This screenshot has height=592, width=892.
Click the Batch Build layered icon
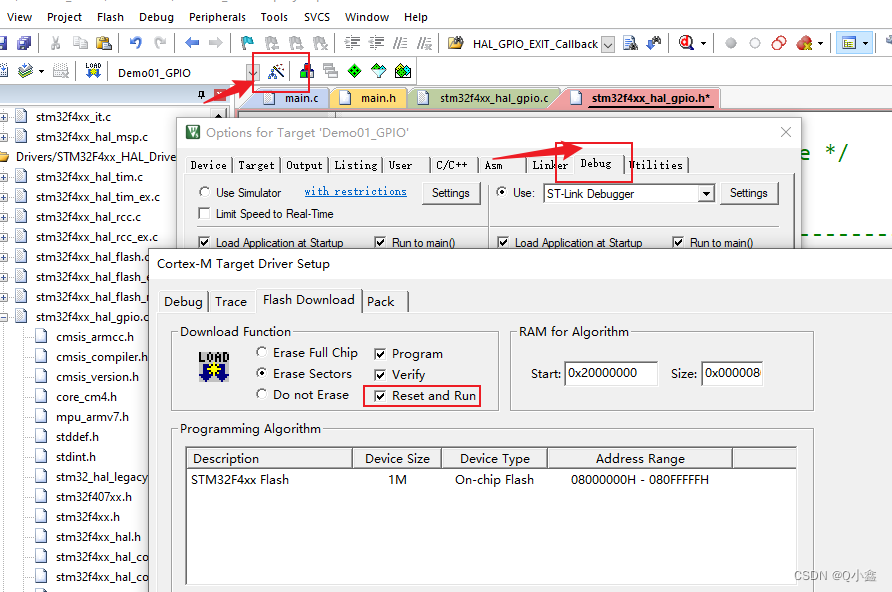(25, 71)
